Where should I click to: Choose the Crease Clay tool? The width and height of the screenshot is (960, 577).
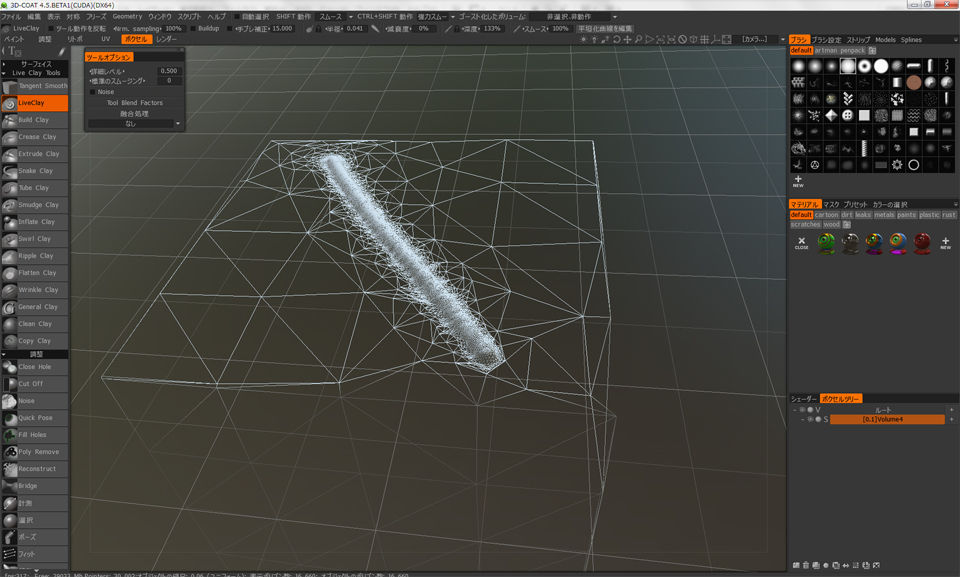tap(35, 137)
